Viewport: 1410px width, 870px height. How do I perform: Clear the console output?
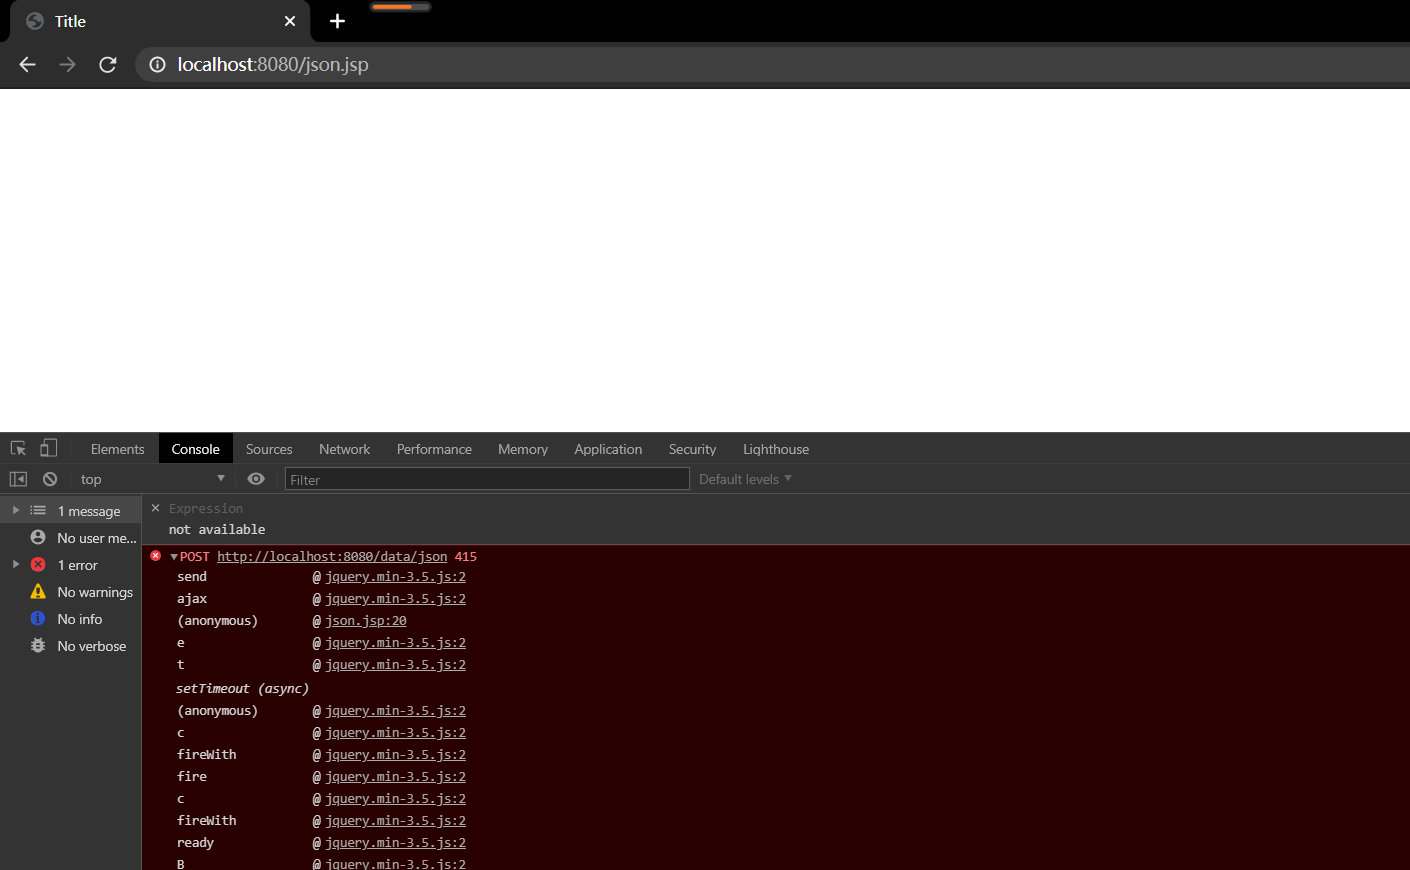pos(50,479)
